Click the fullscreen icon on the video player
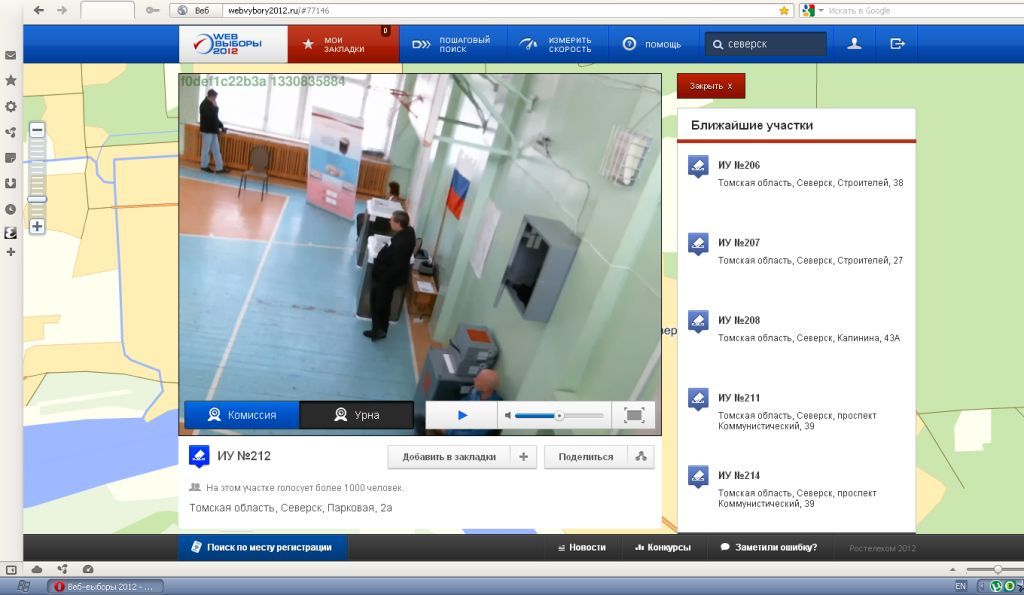The width and height of the screenshot is (1024, 595). 633,415
